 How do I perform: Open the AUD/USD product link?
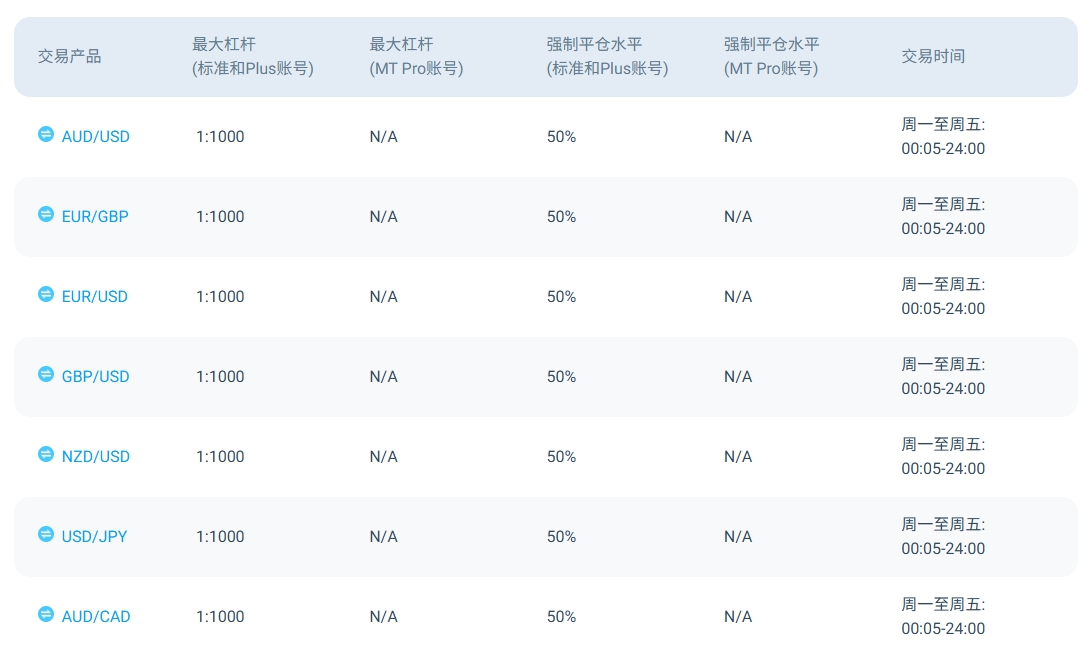coord(96,137)
